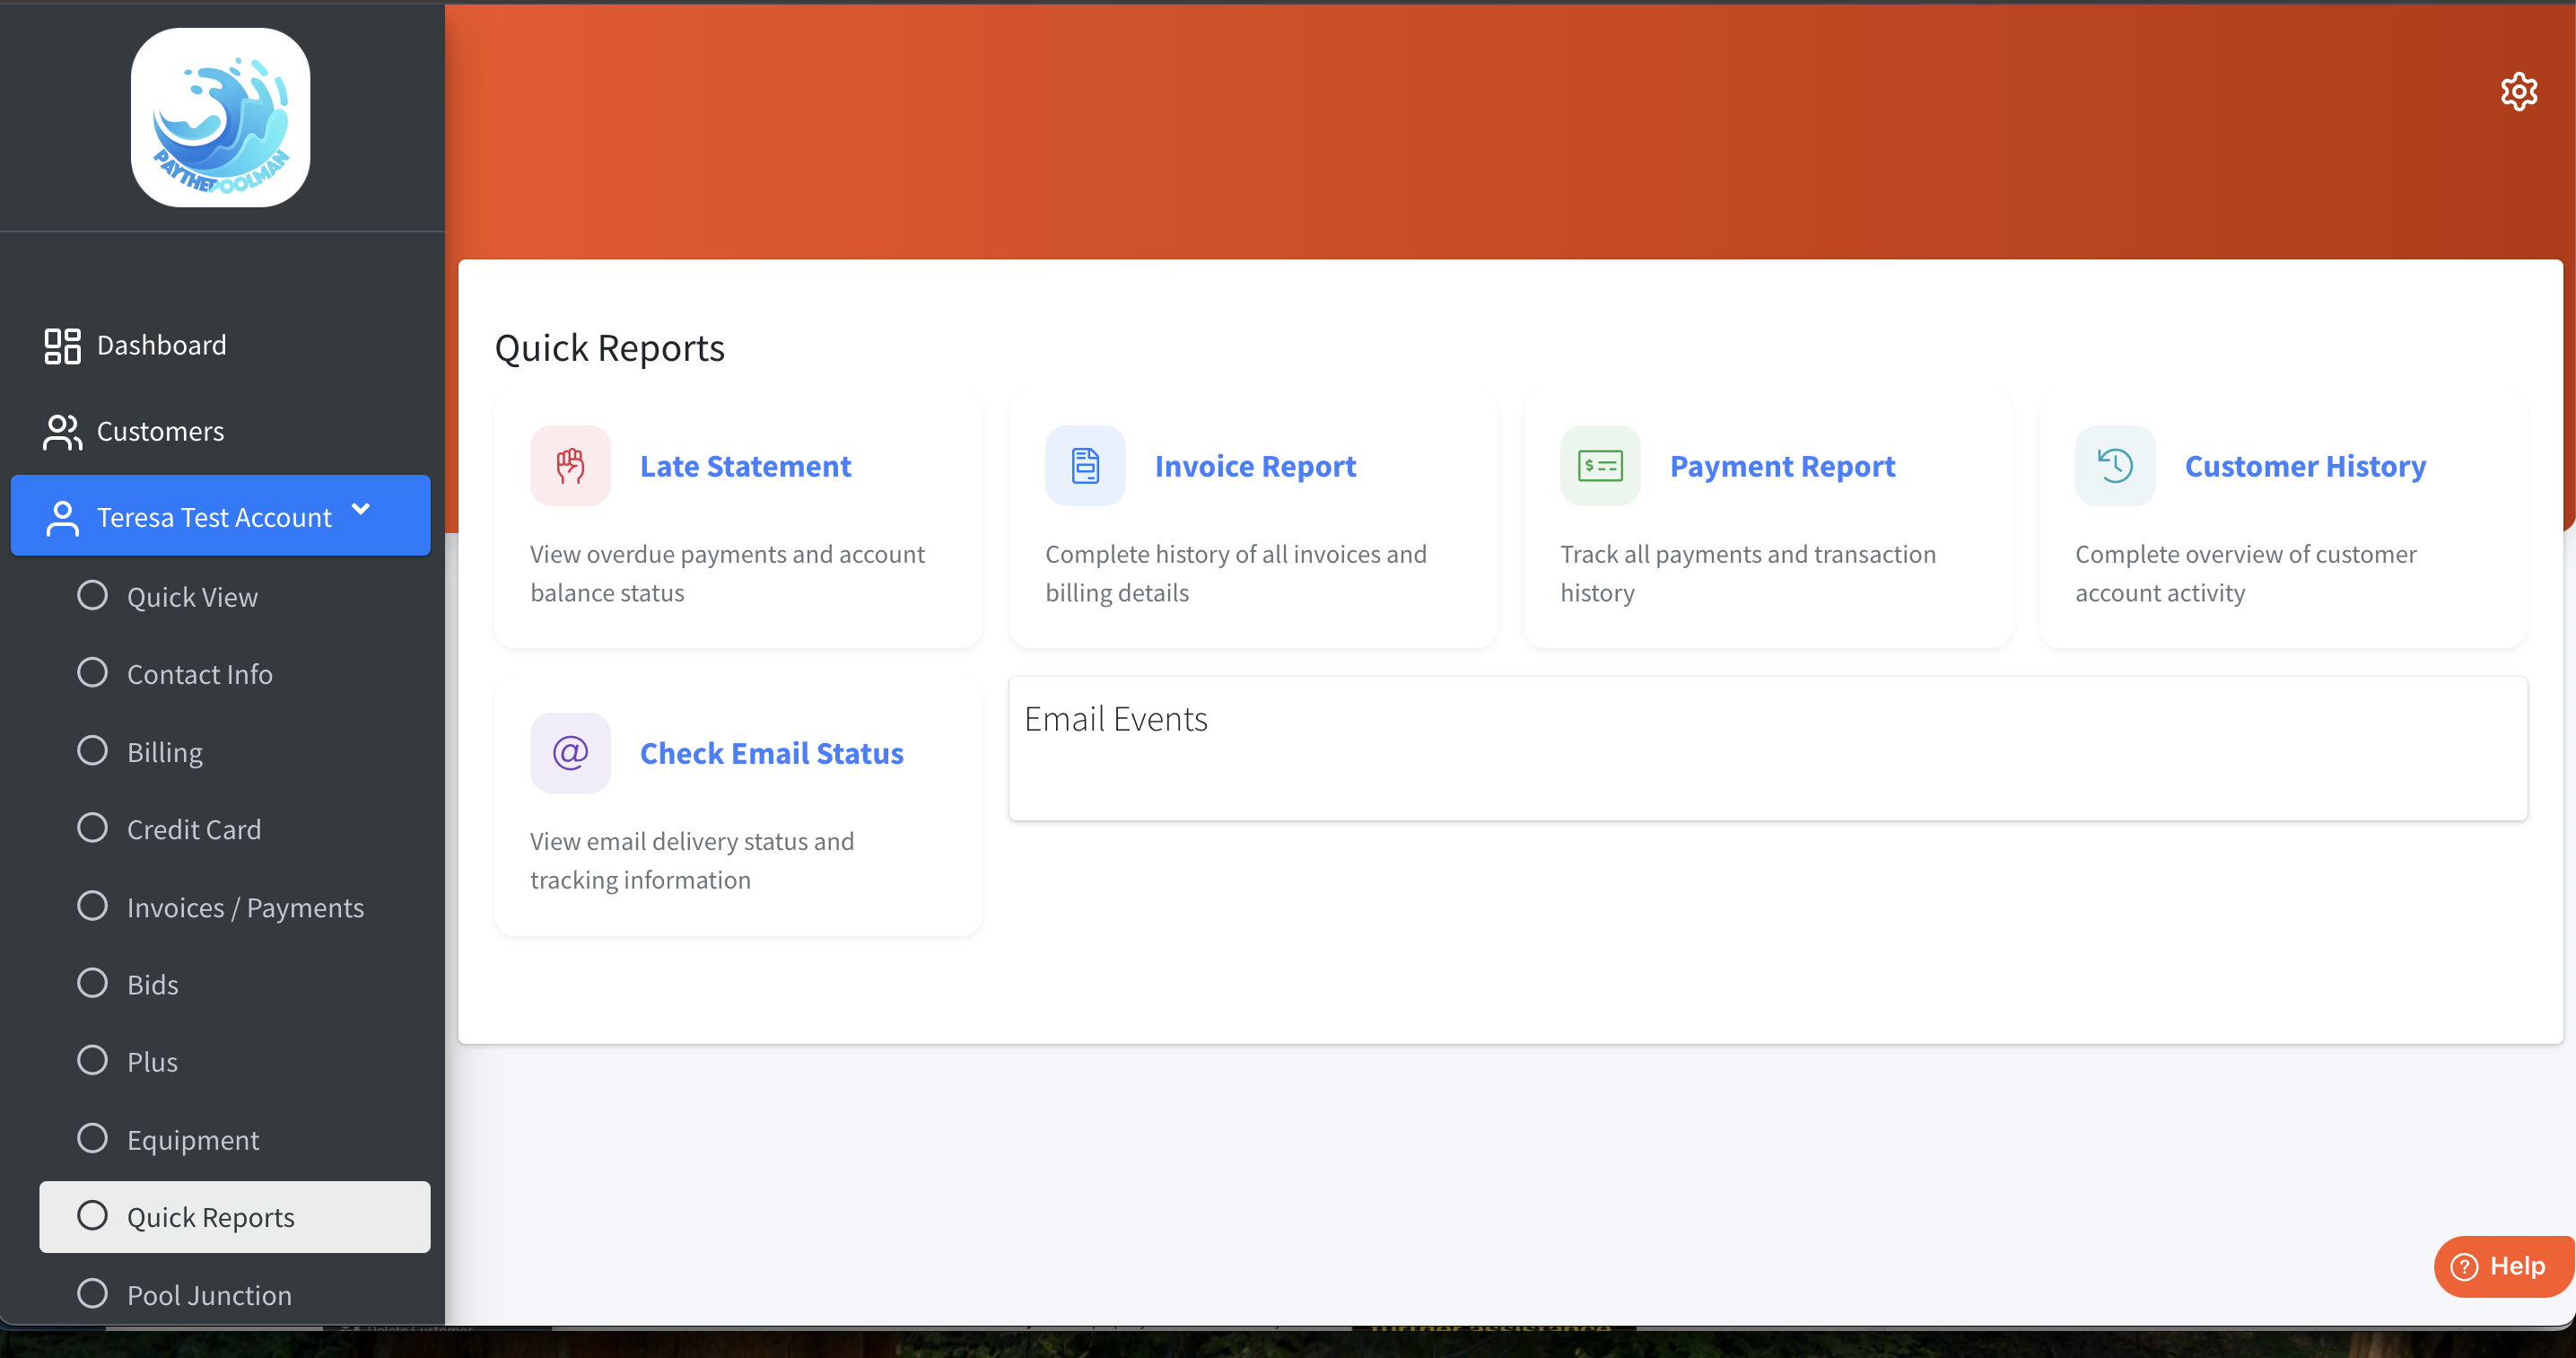Open the Equipment sidebar item
Screen dimensions: 2576x1358
(193, 1140)
